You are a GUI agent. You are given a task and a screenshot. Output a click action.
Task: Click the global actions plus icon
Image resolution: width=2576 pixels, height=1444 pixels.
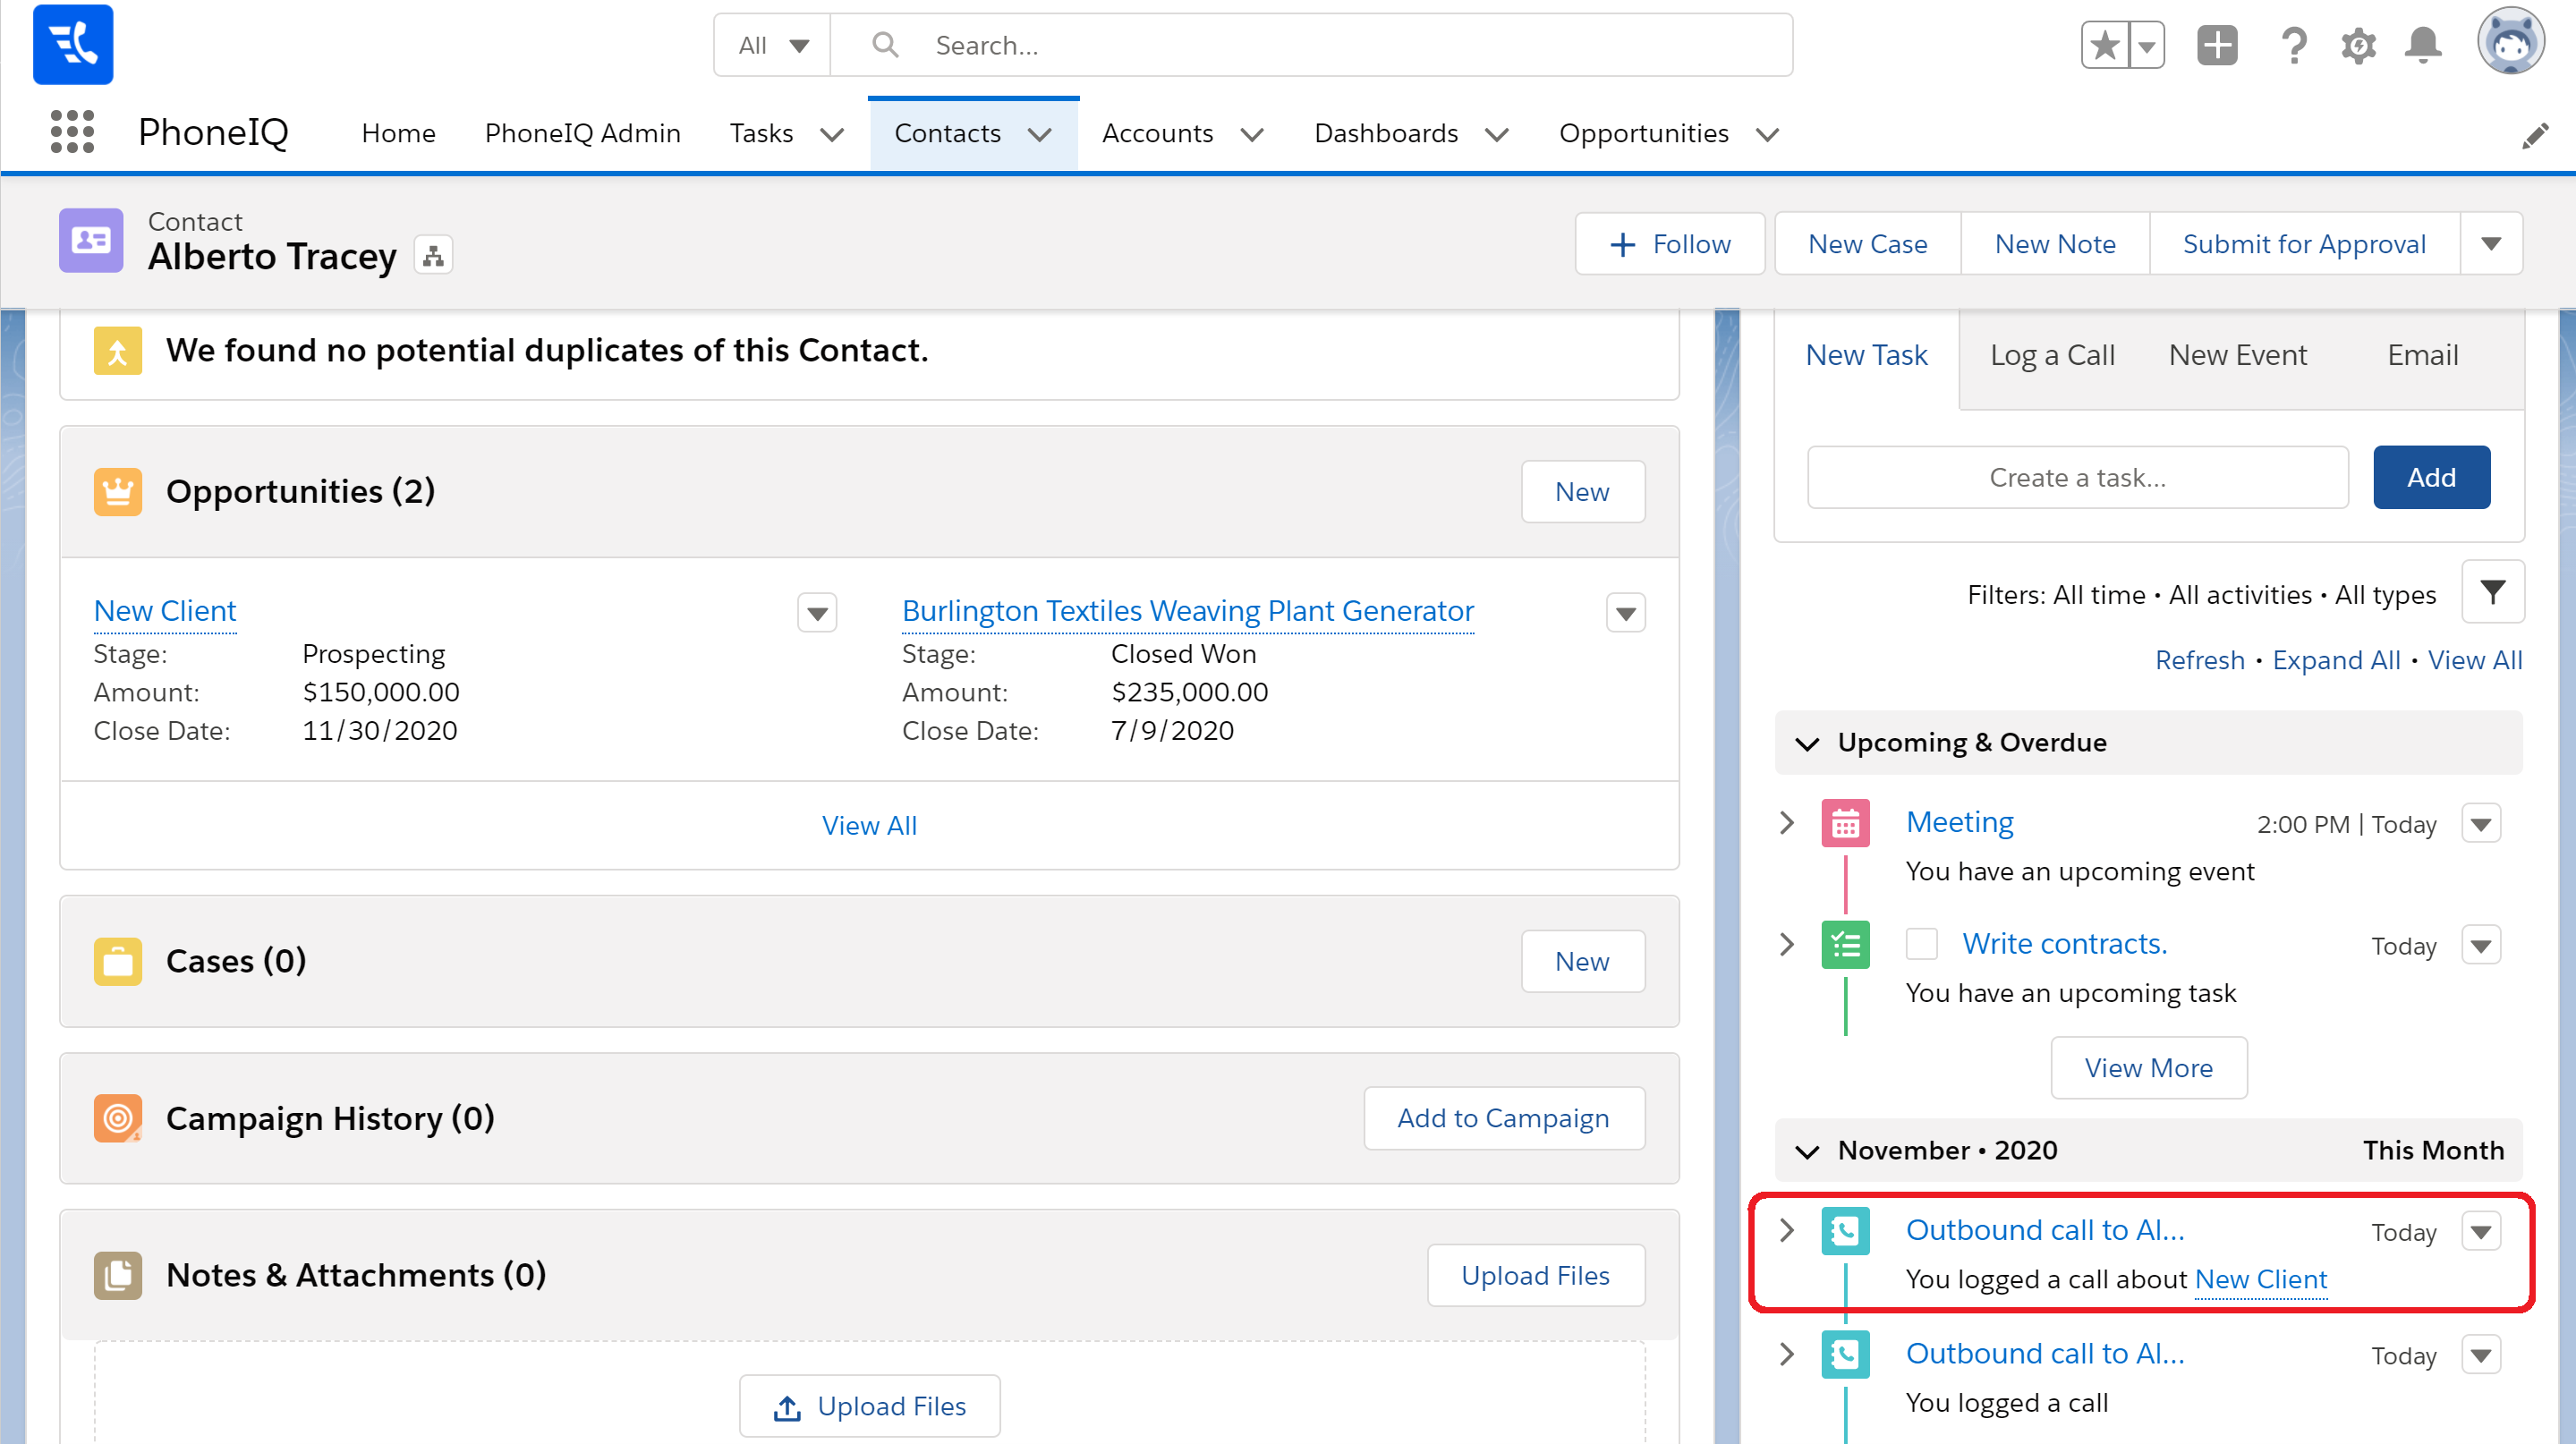[2217, 46]
